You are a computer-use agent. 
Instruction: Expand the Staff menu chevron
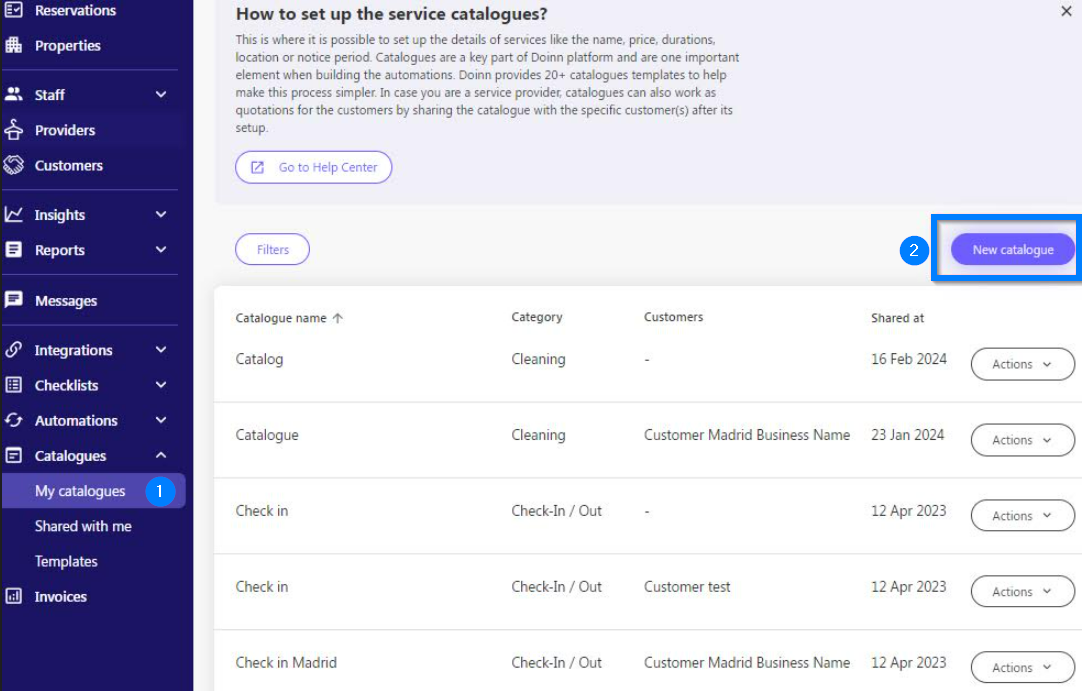tap(161, 95)
